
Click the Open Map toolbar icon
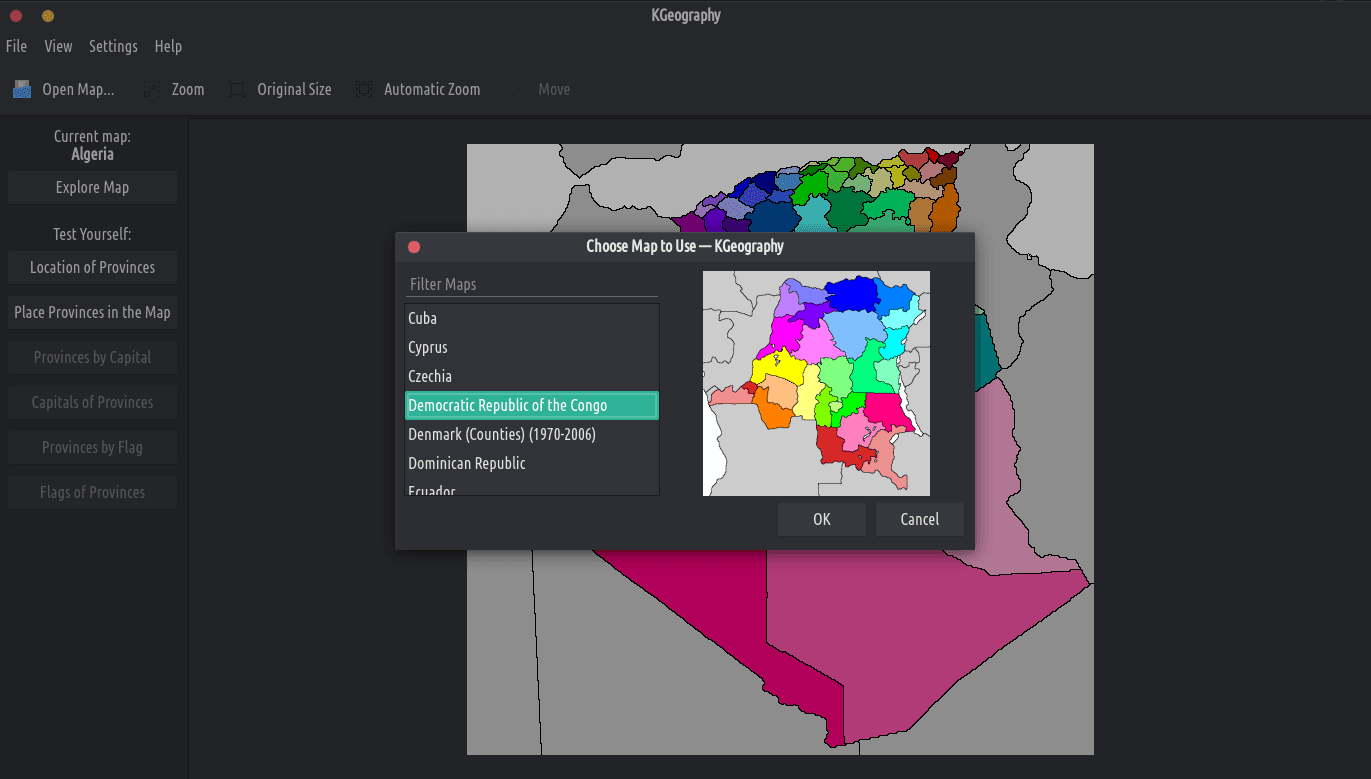point(22,90)
